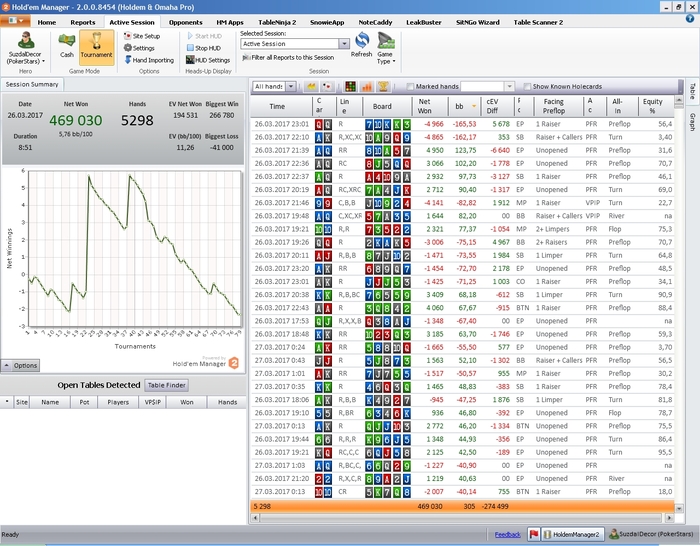The height and width of the screenshot is (546, 700).
Task: Click the bar chart icon above hands table
Action: (367, 87)
